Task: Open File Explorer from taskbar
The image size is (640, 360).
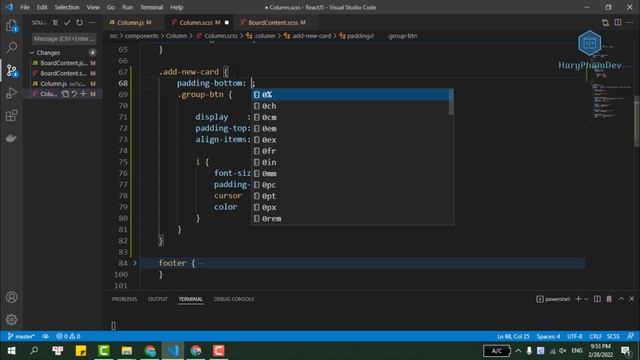Action: (127, 351)
